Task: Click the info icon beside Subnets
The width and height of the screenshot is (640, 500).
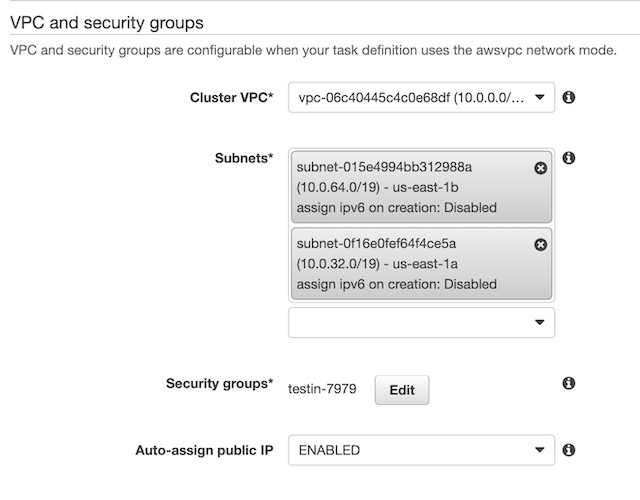Action: click(568, 158)
